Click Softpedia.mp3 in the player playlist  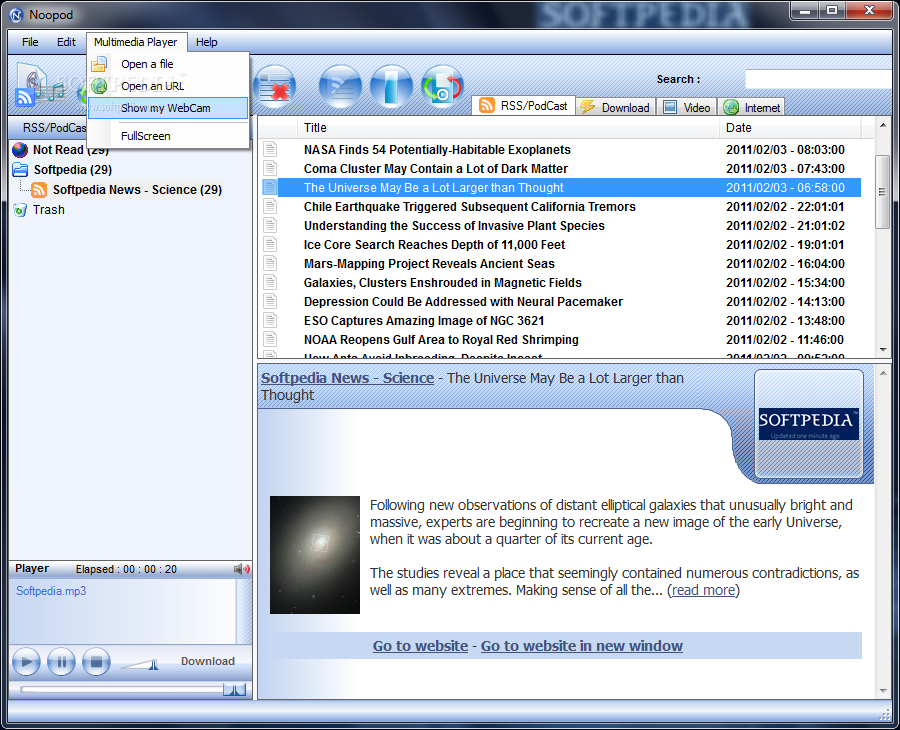(51, 591)
